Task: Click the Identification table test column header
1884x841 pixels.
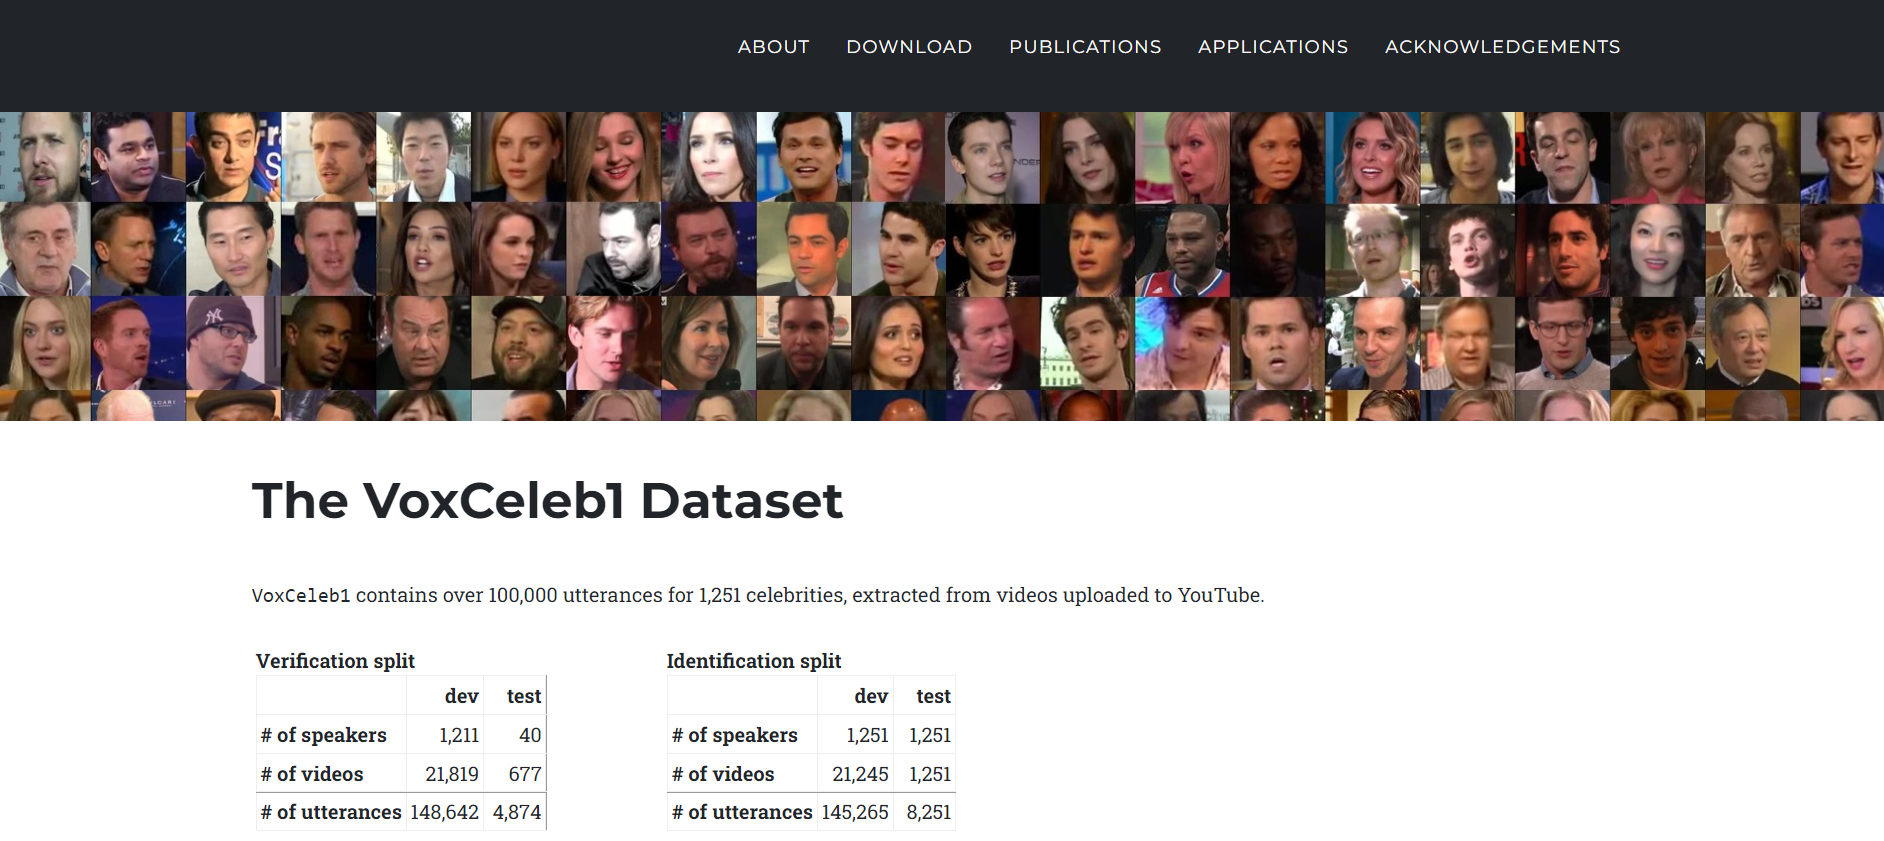Action: [x=933, y=696]
